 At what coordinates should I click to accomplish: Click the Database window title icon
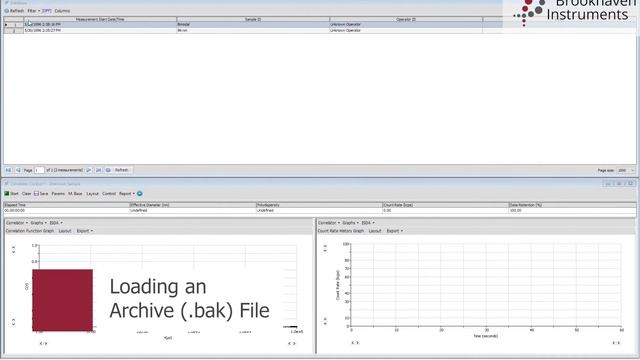(7, 2)
